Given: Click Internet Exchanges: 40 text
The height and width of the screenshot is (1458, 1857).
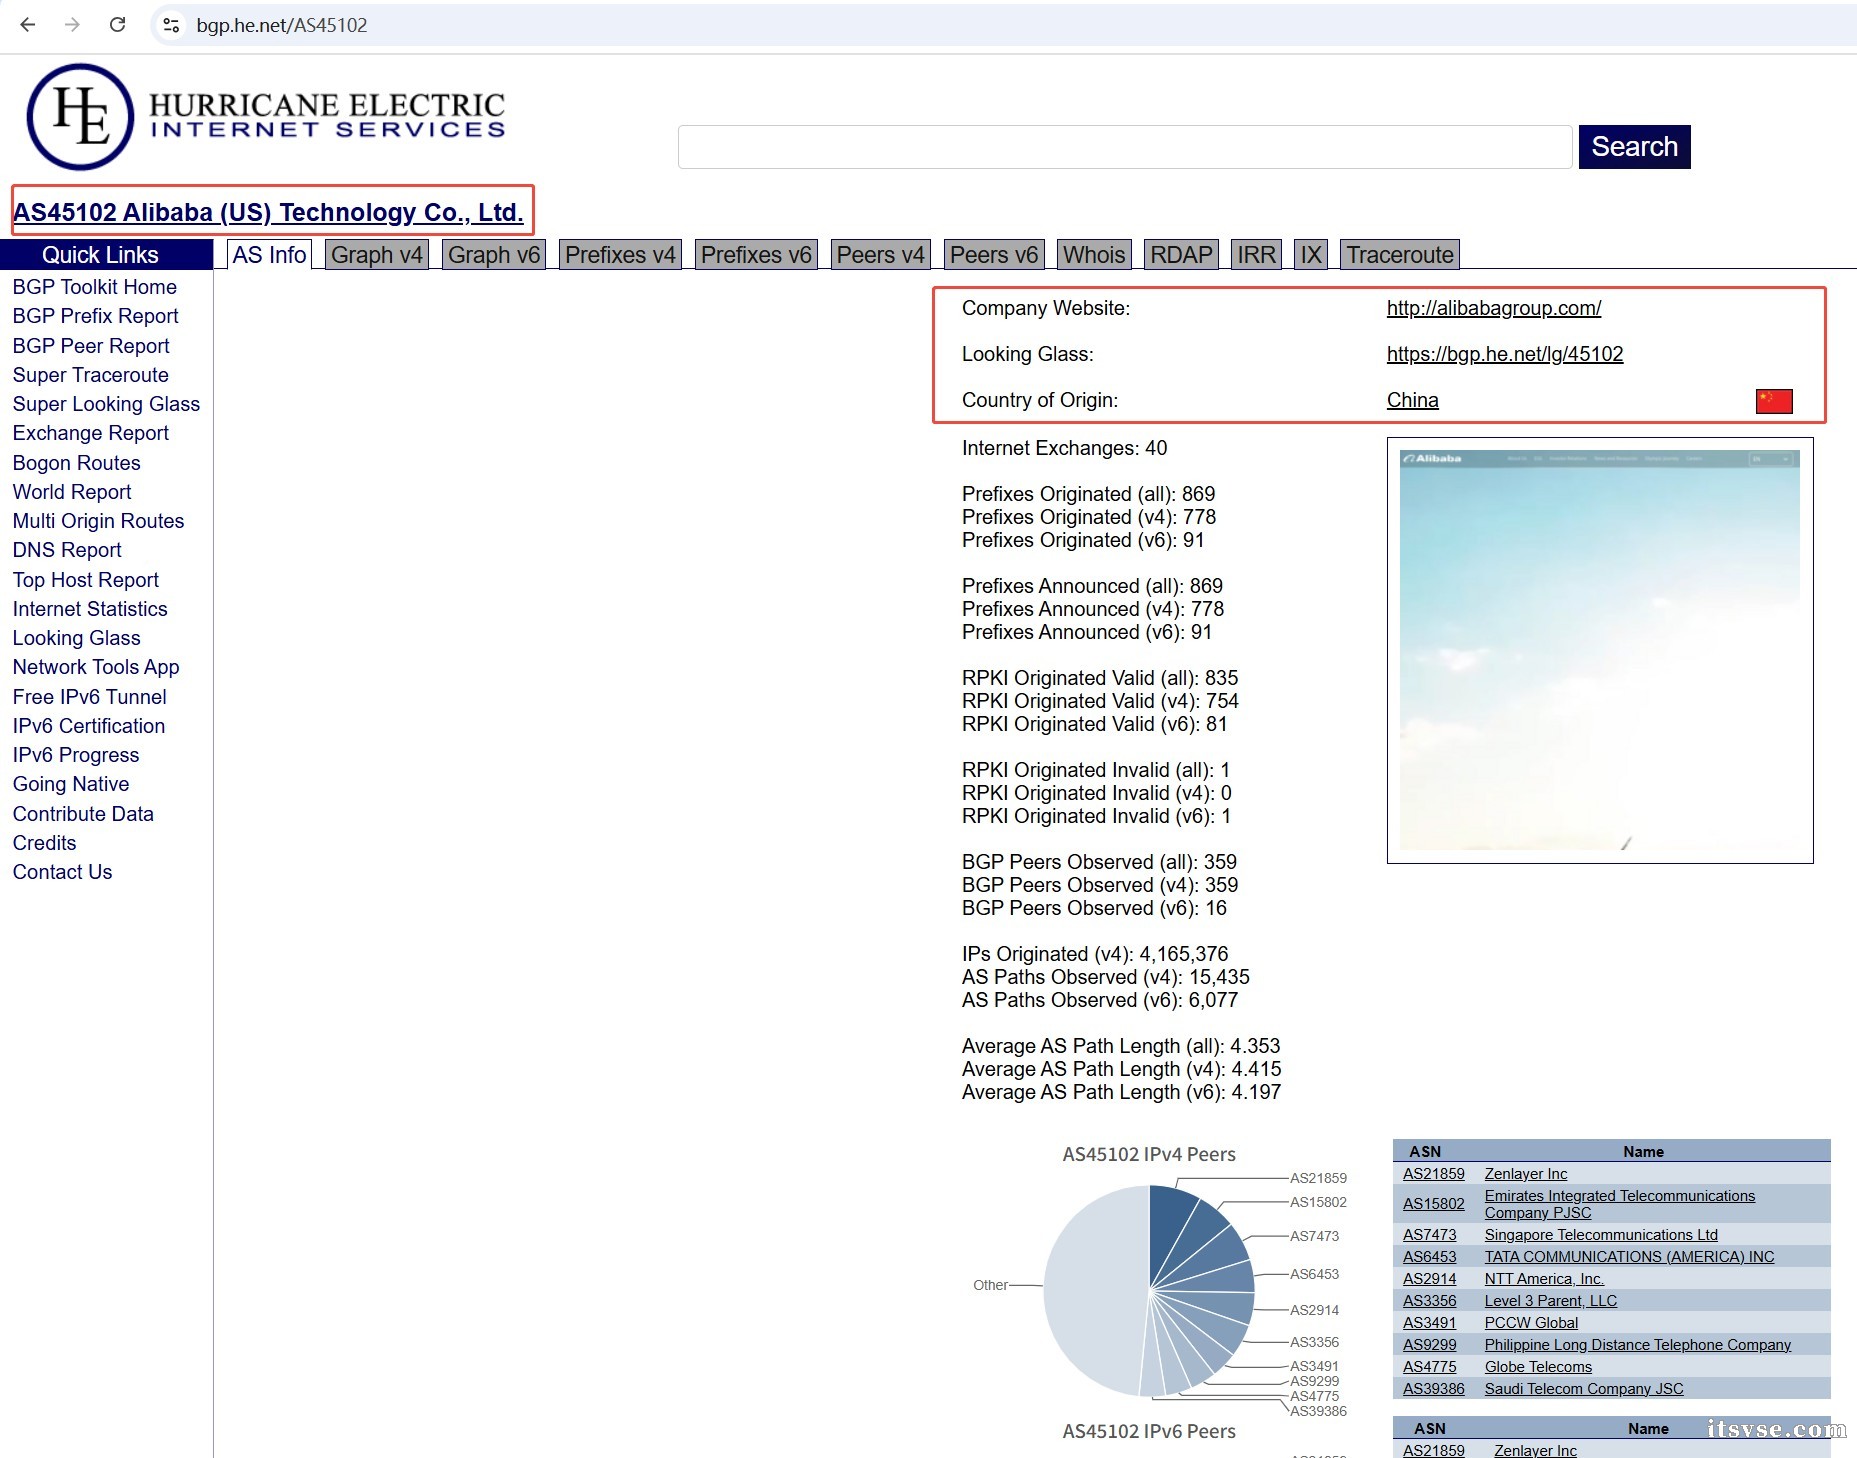Looking at the screenshot, I should (1065, 448).
